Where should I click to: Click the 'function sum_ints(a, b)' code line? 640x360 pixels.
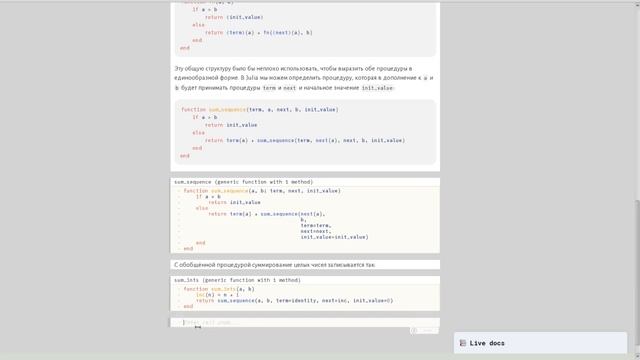[219, 289]
